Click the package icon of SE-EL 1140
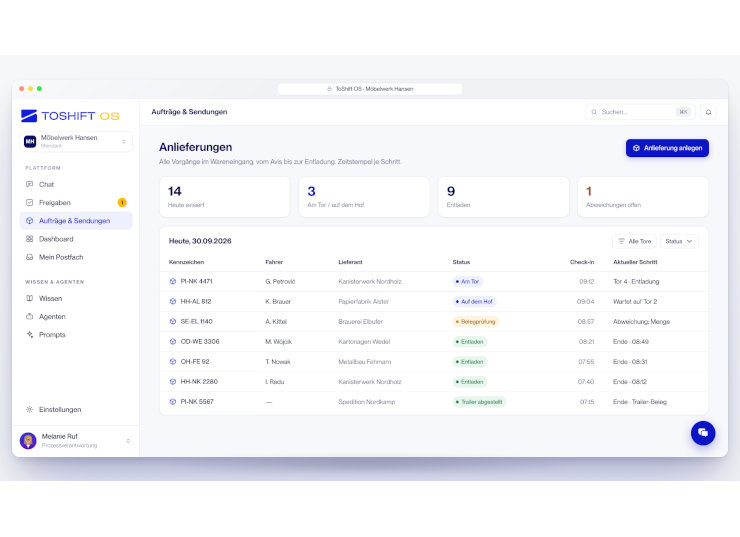Viewport: 740px width, 537px height. point(173,321)
